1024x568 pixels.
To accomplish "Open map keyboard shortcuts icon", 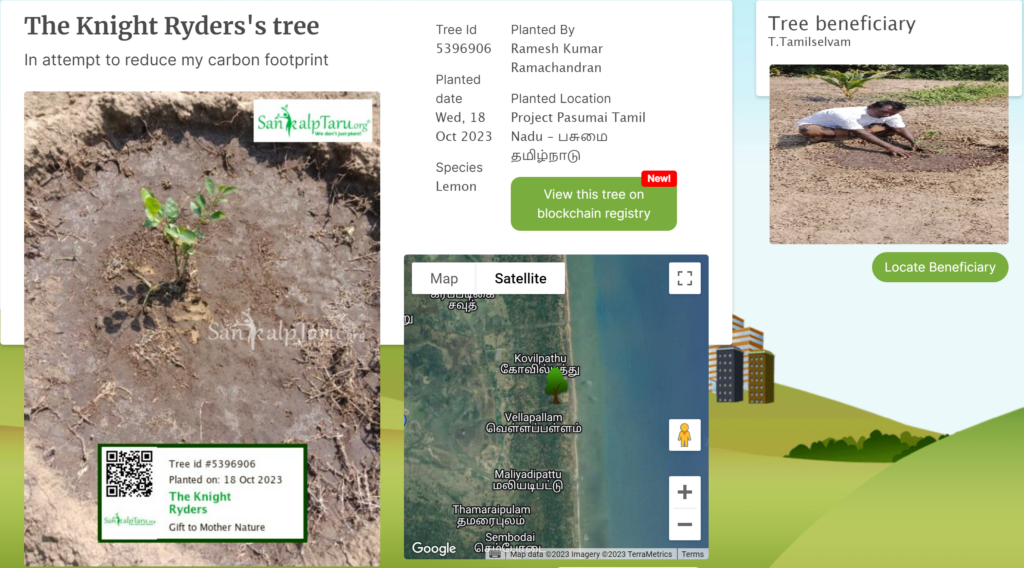I will (x=495, y=554).
